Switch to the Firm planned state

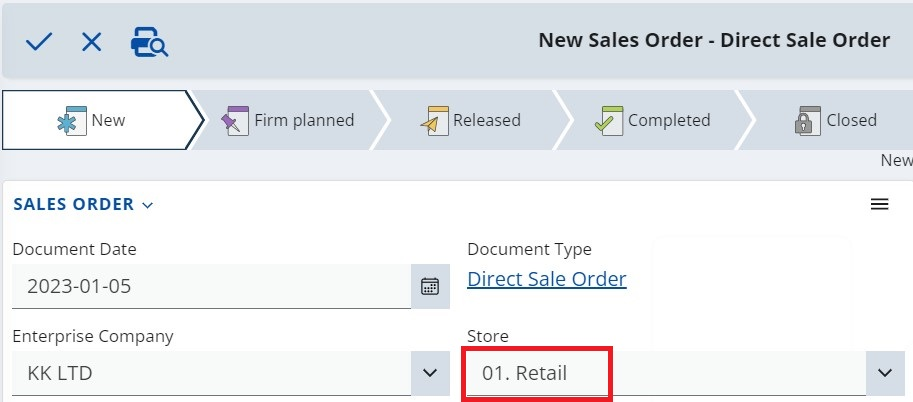pos(288,120)
